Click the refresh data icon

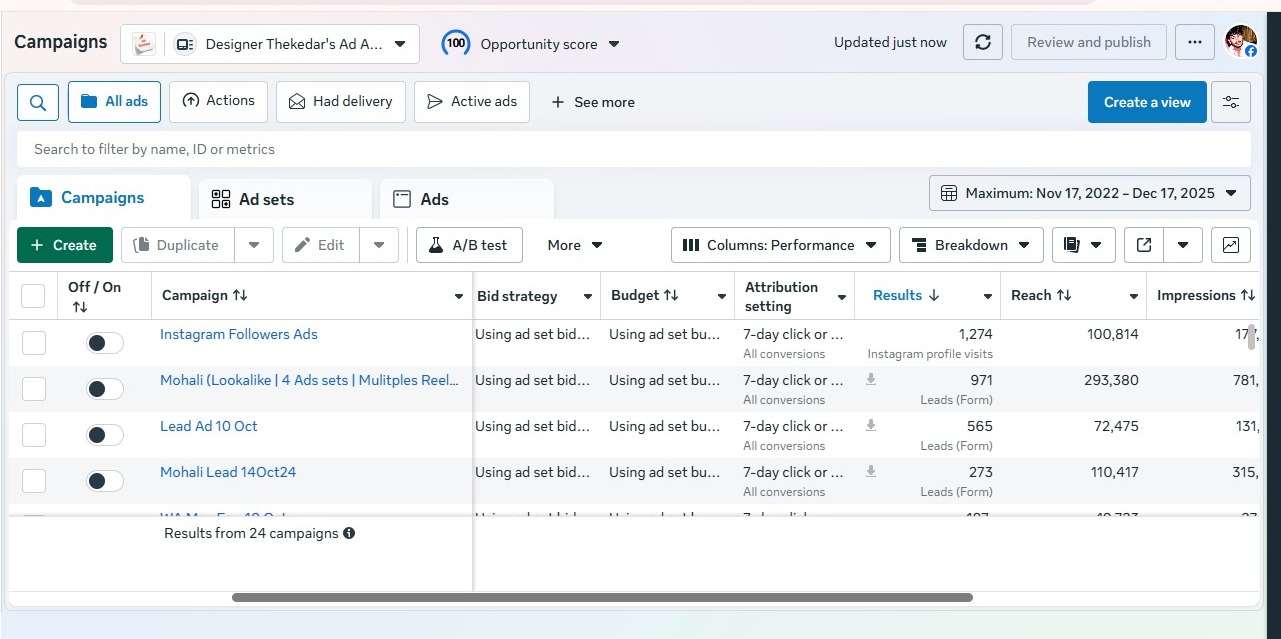pos(982,42)
